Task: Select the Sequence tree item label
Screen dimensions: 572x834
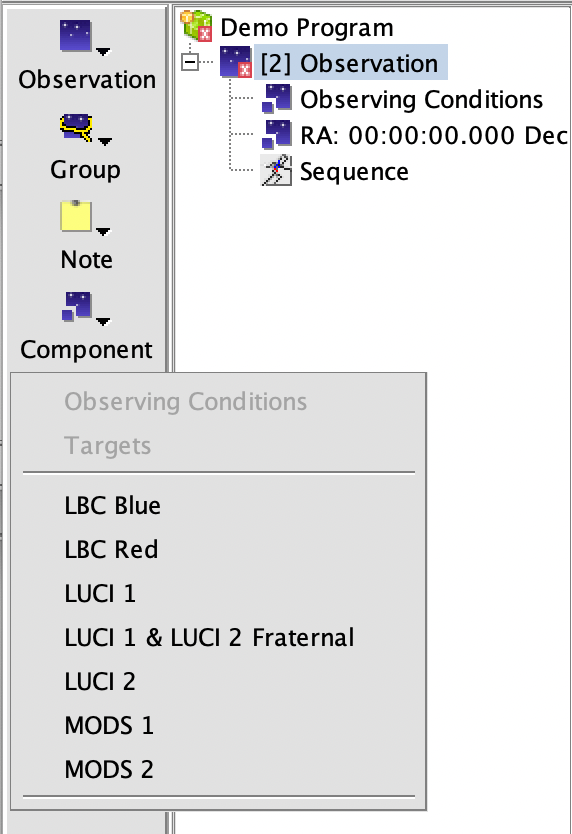Action: point(354,171)
